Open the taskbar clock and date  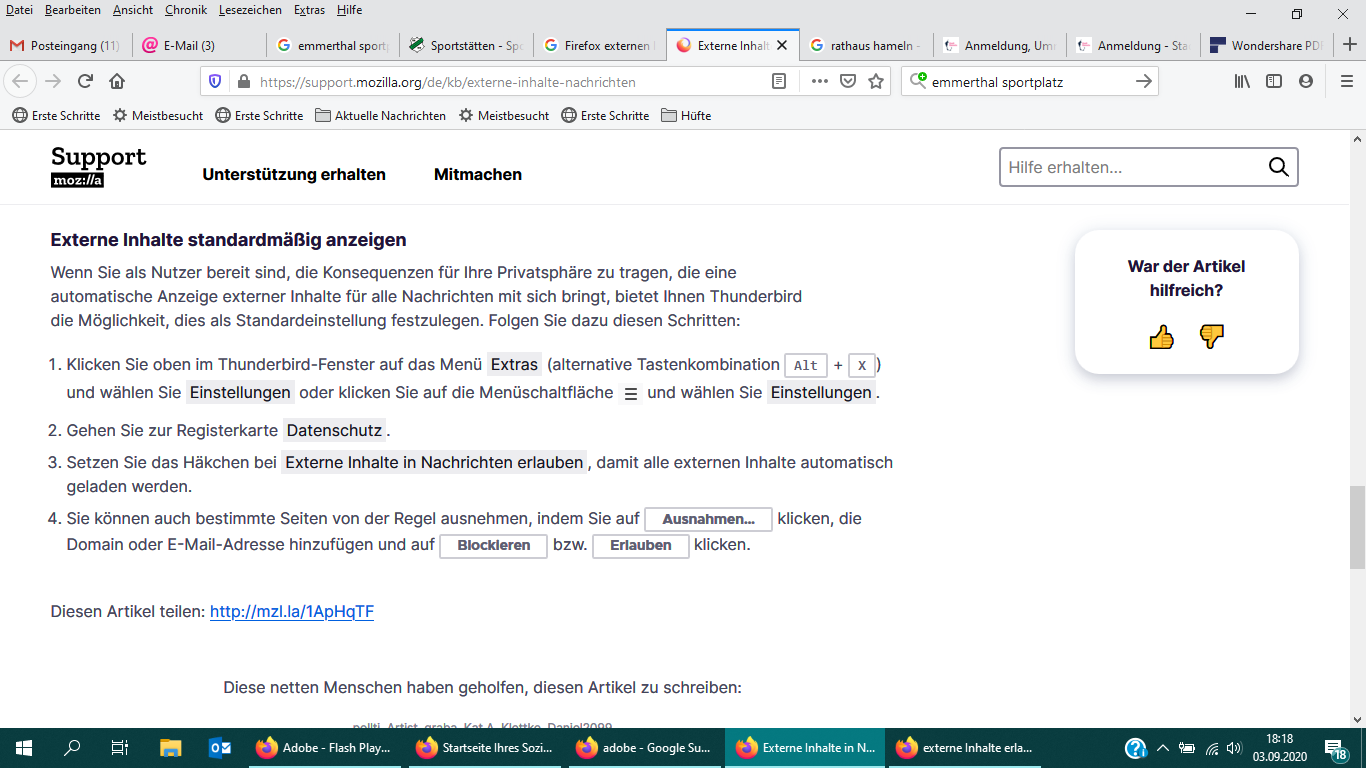tap(1279, 748)
